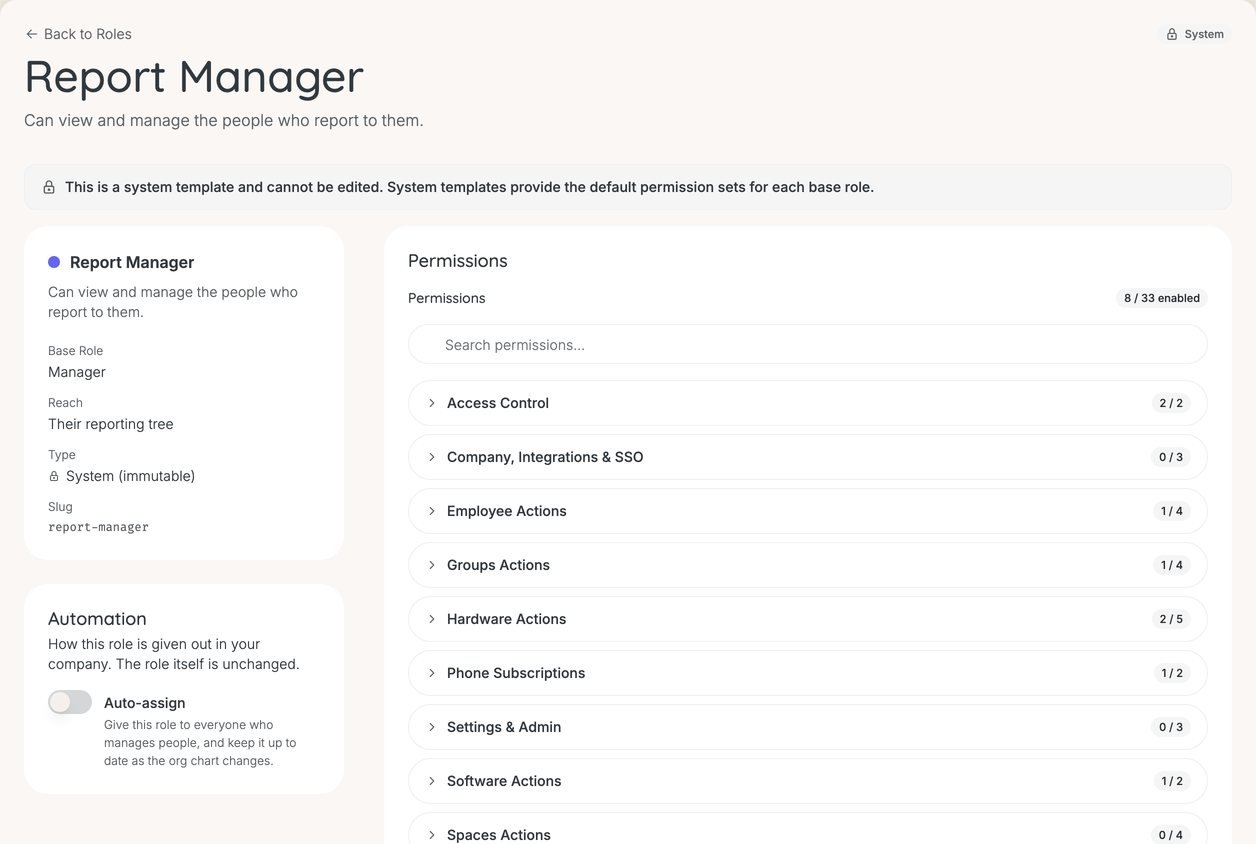Viewport: 1256px width, 844px height.
Task: Click the Auto-assign label text
Action: (x=145, y=703)
